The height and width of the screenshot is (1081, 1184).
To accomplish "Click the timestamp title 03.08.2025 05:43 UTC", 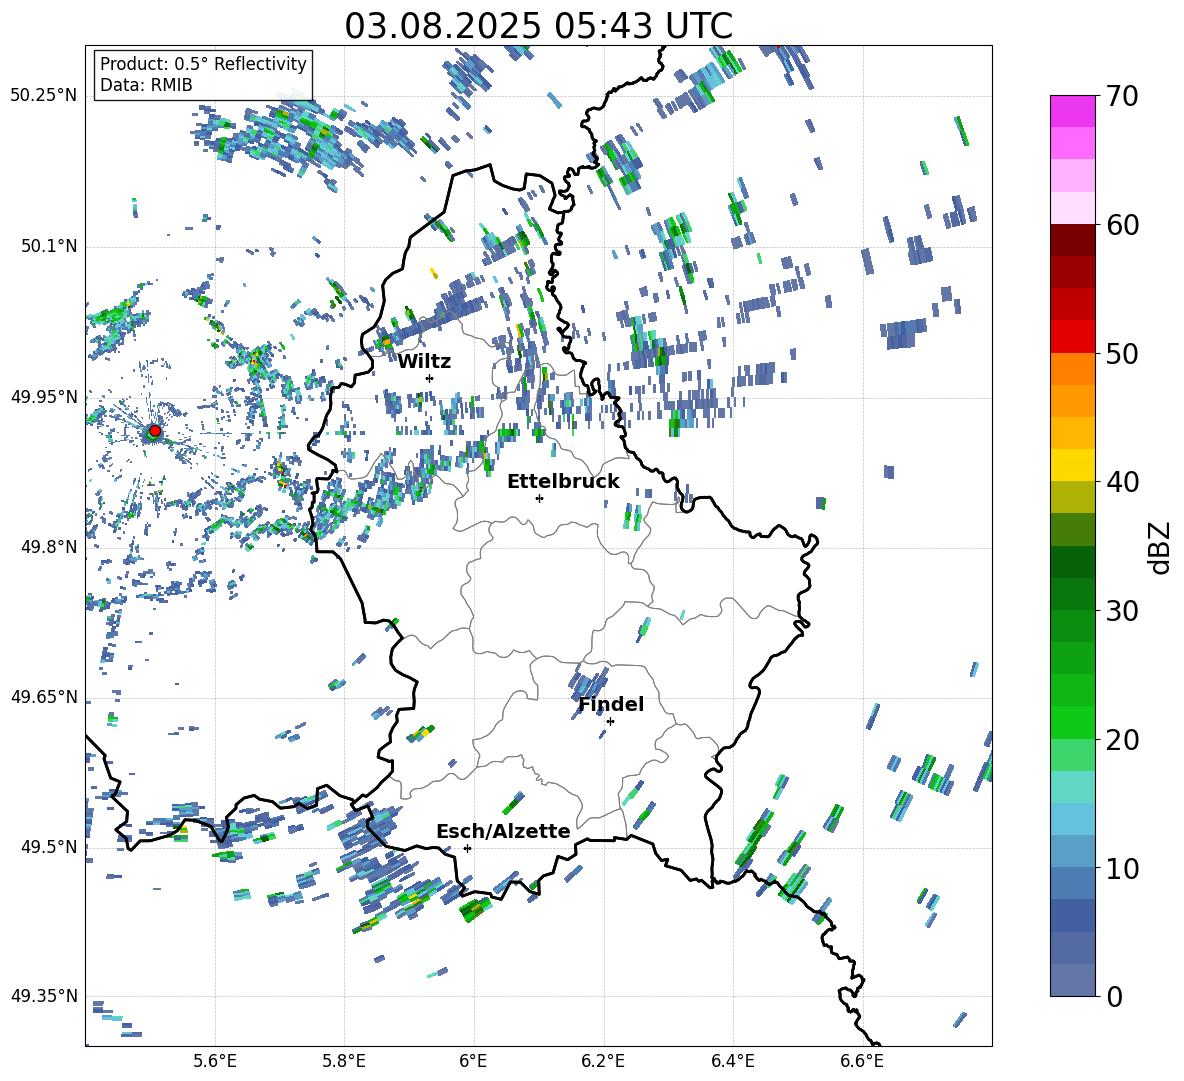I will (x=538, y=26).
